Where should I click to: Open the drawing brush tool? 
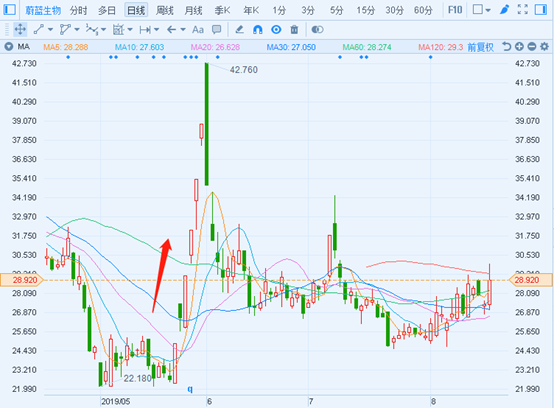coord(505,9)
